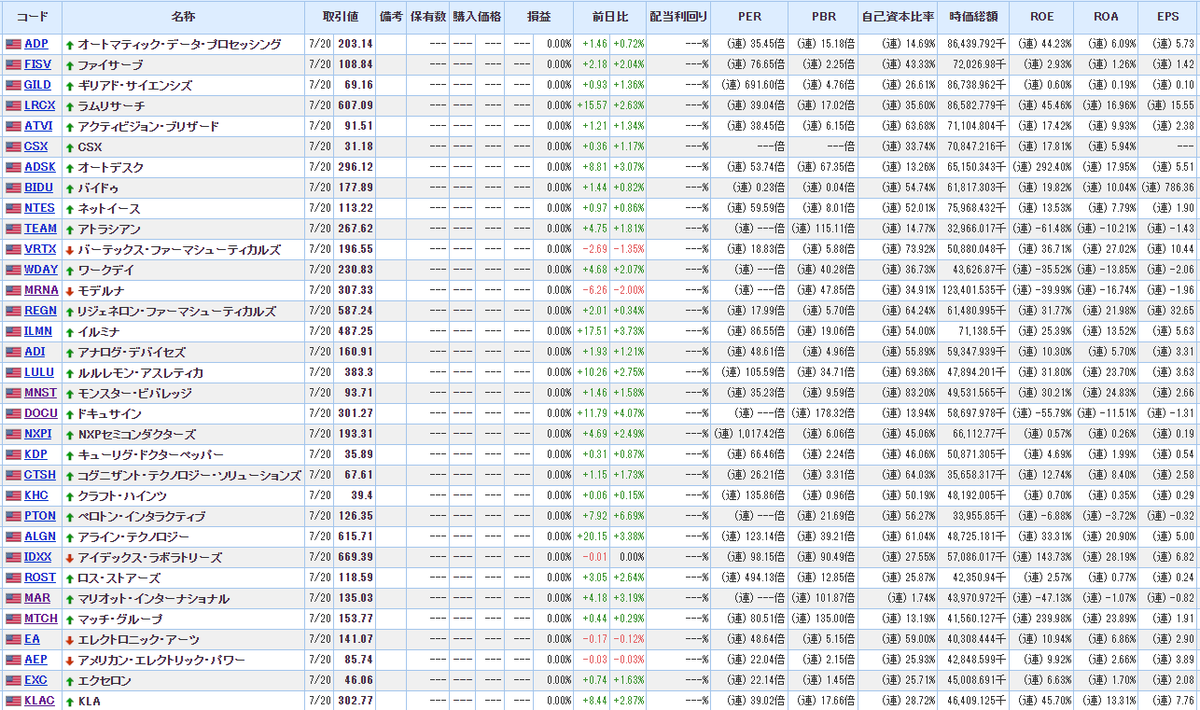Click the red down arrow for バーテックス・ファーマシューティカルズ
This screenshot has height=710, width=1200.
(69, 250)
